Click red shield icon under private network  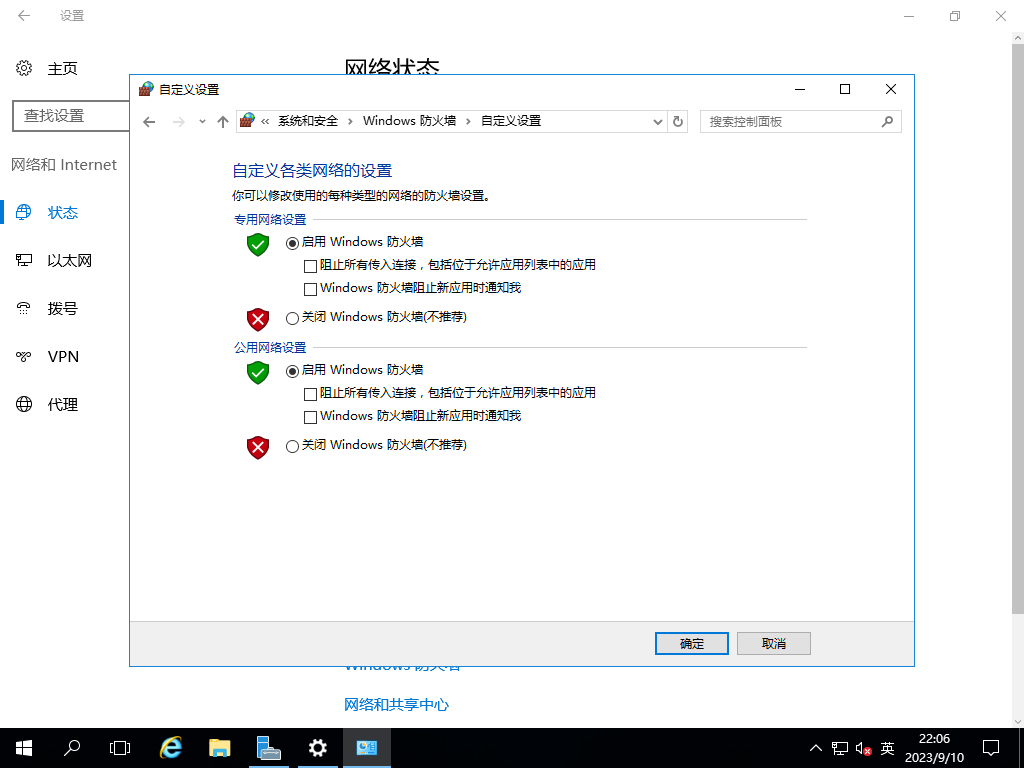click(x=258, y=319)
